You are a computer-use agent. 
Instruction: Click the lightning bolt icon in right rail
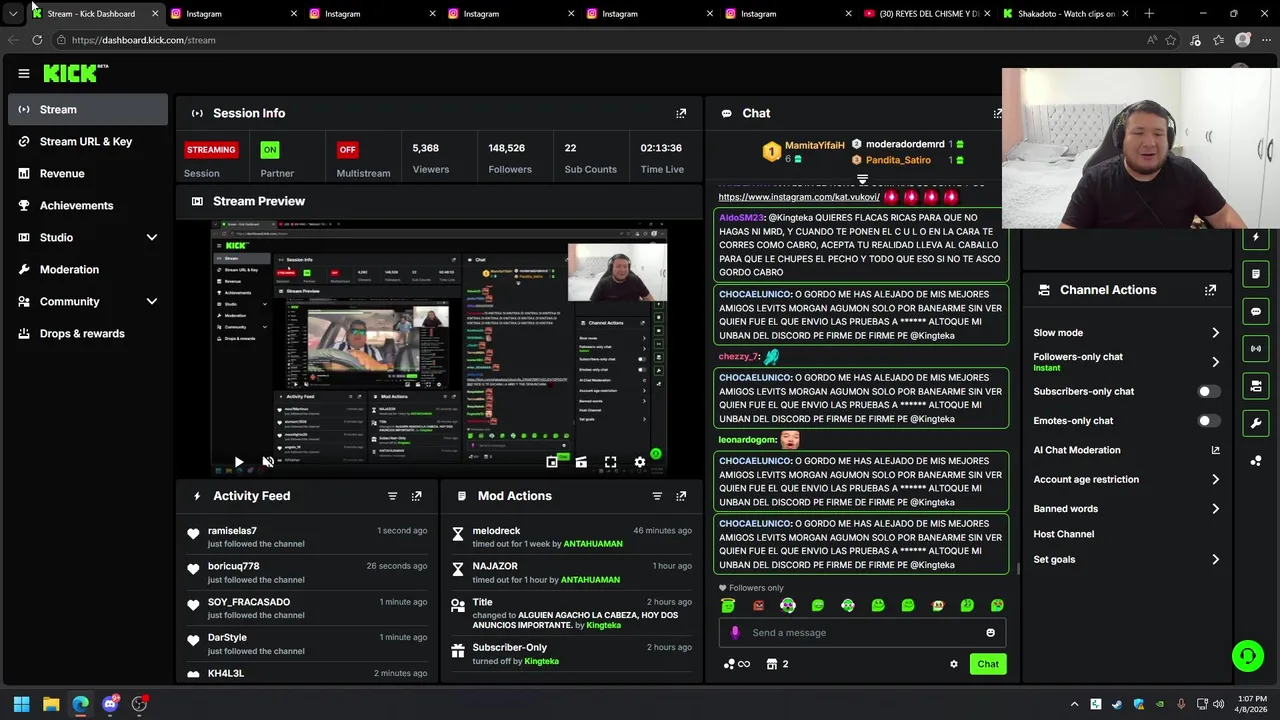(x=1256, y=237)
